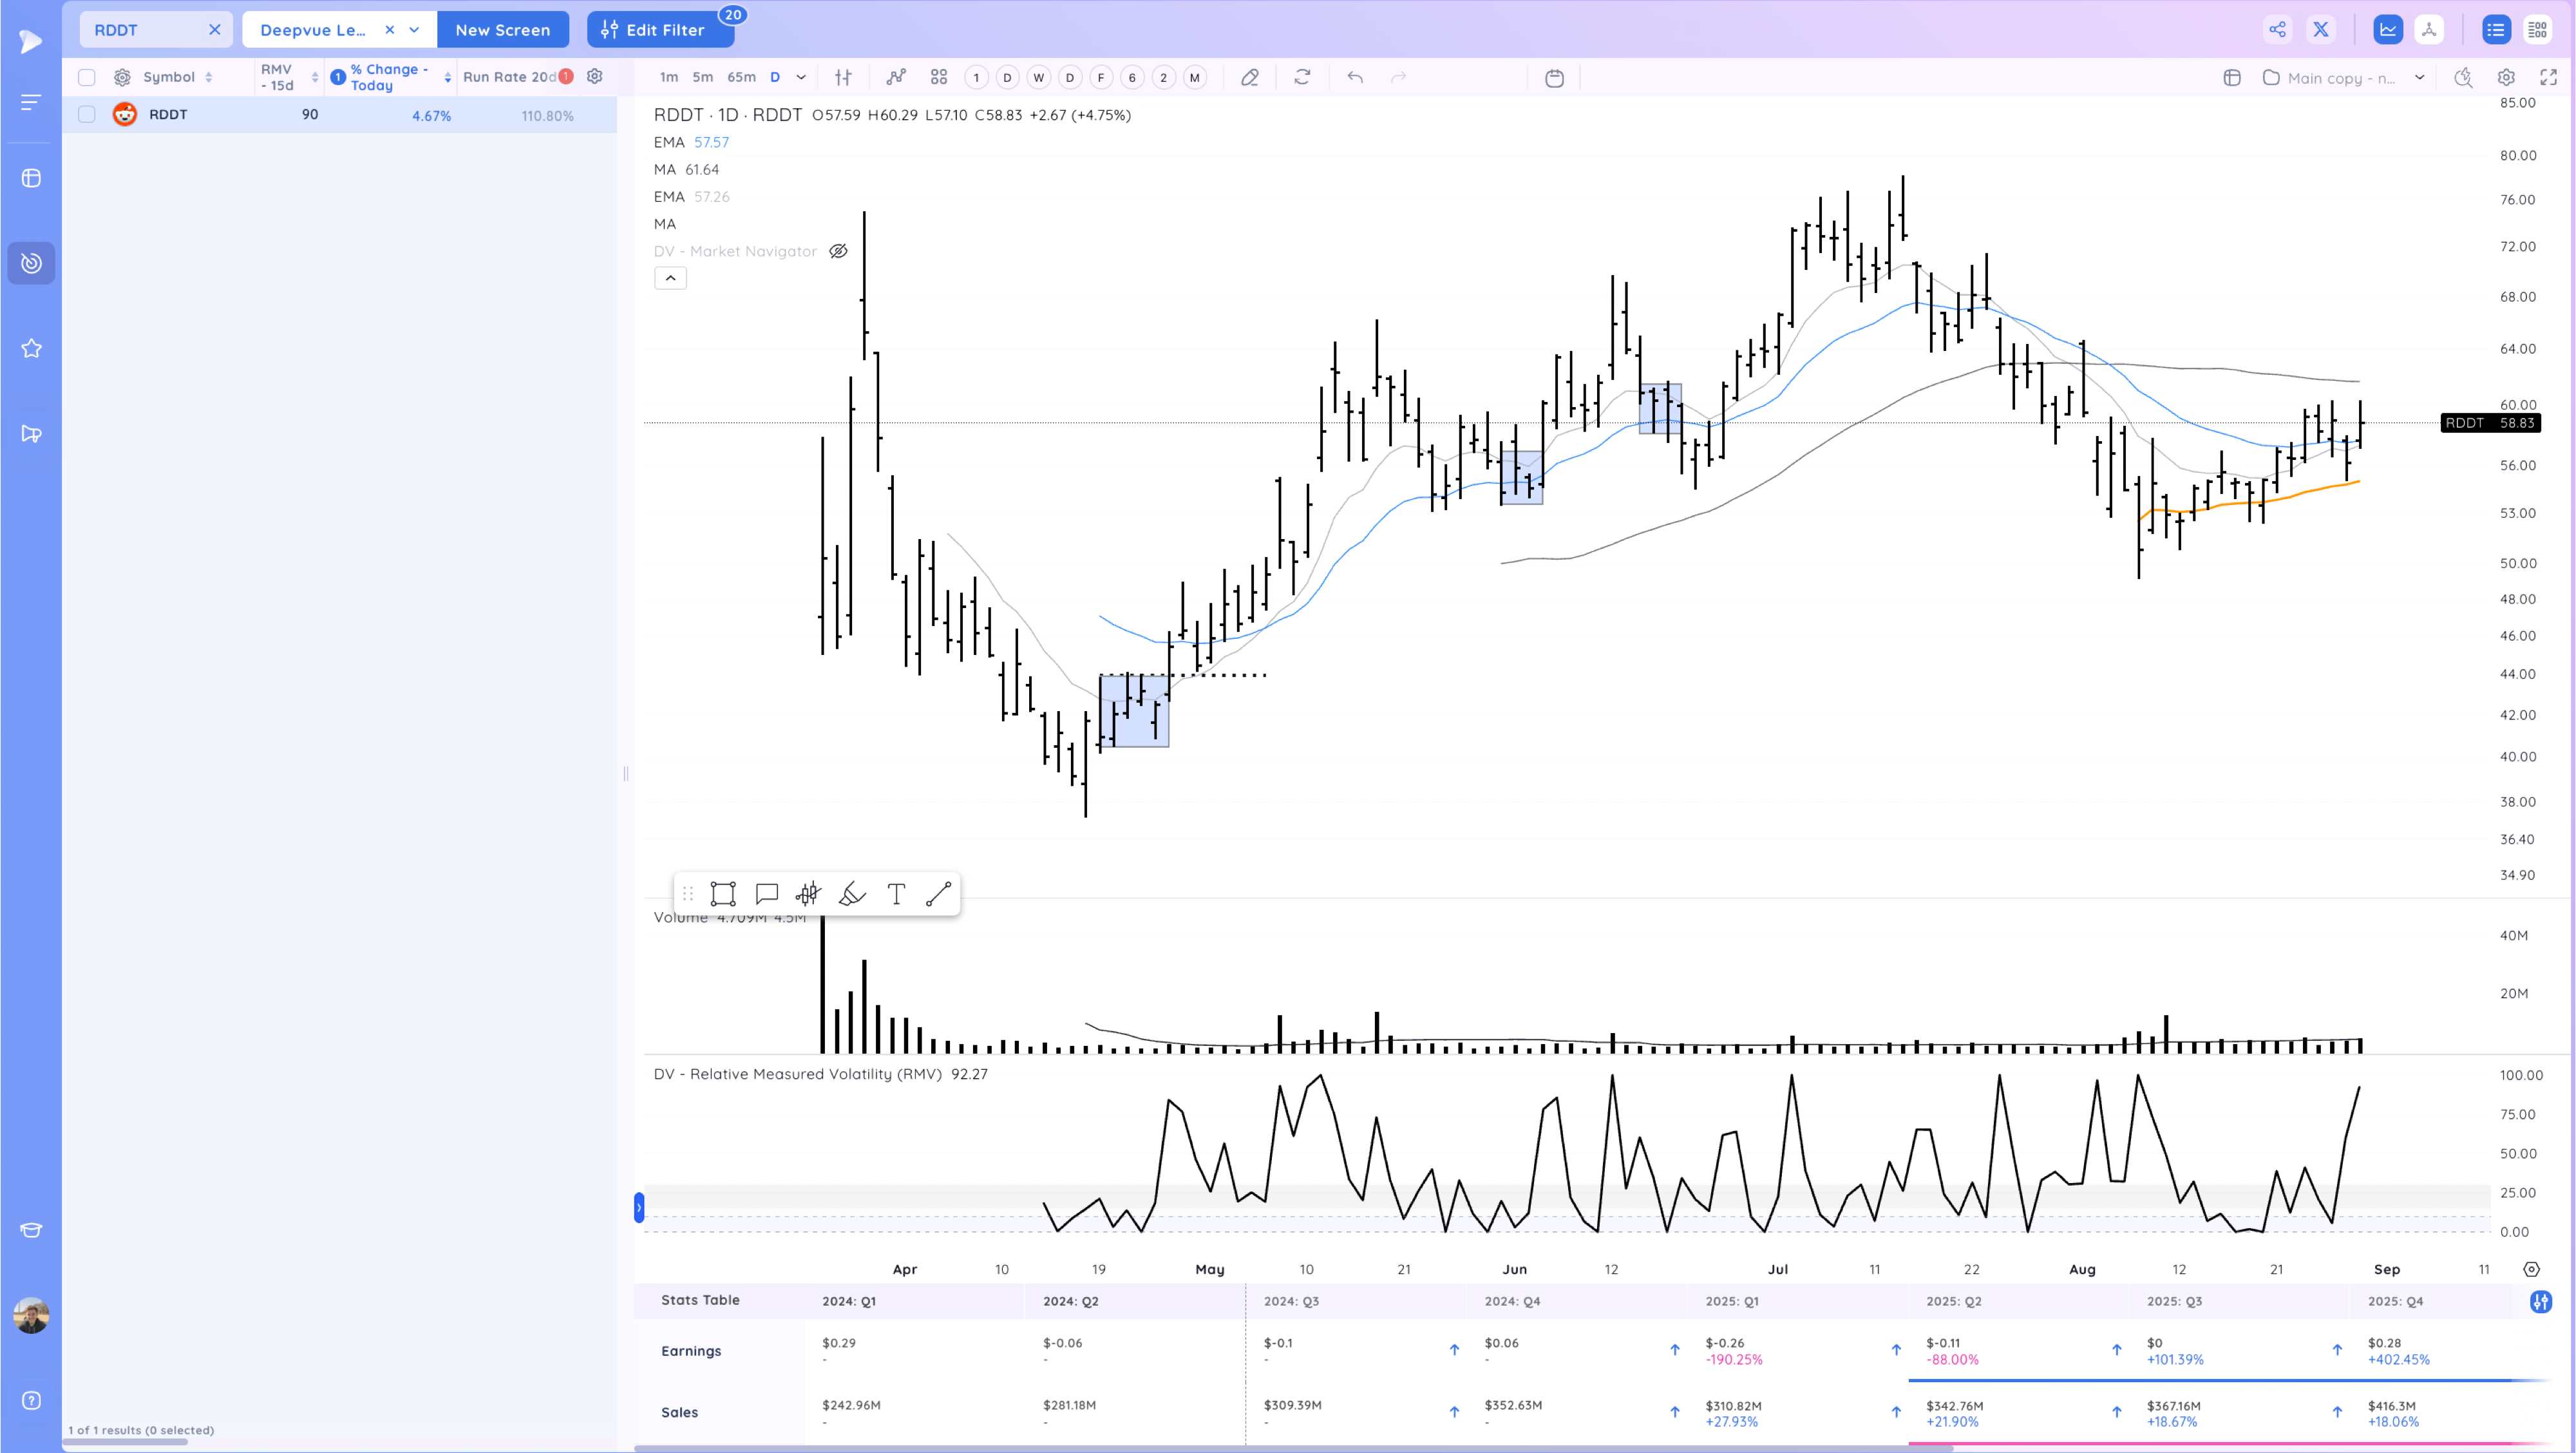2576x1453 pixels.
Task: Collapse the indicator legend chevron
Action: [x=670, y=278]
